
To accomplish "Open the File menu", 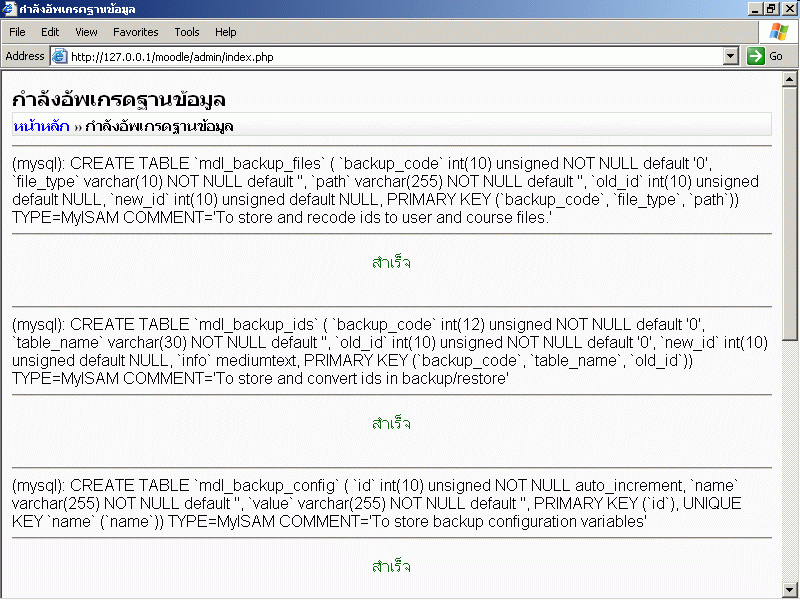I will (17, 32).
